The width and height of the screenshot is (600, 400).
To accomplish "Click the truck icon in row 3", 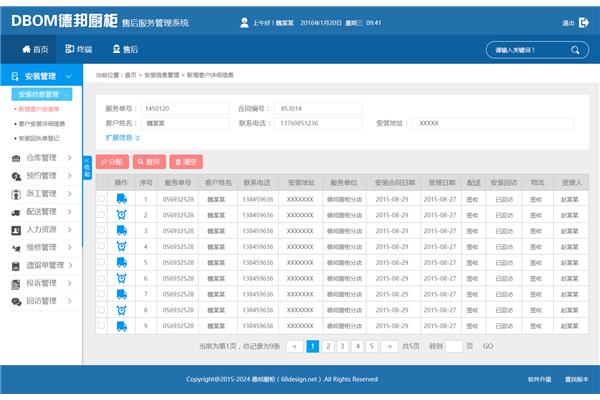I will tap(122, 230).
